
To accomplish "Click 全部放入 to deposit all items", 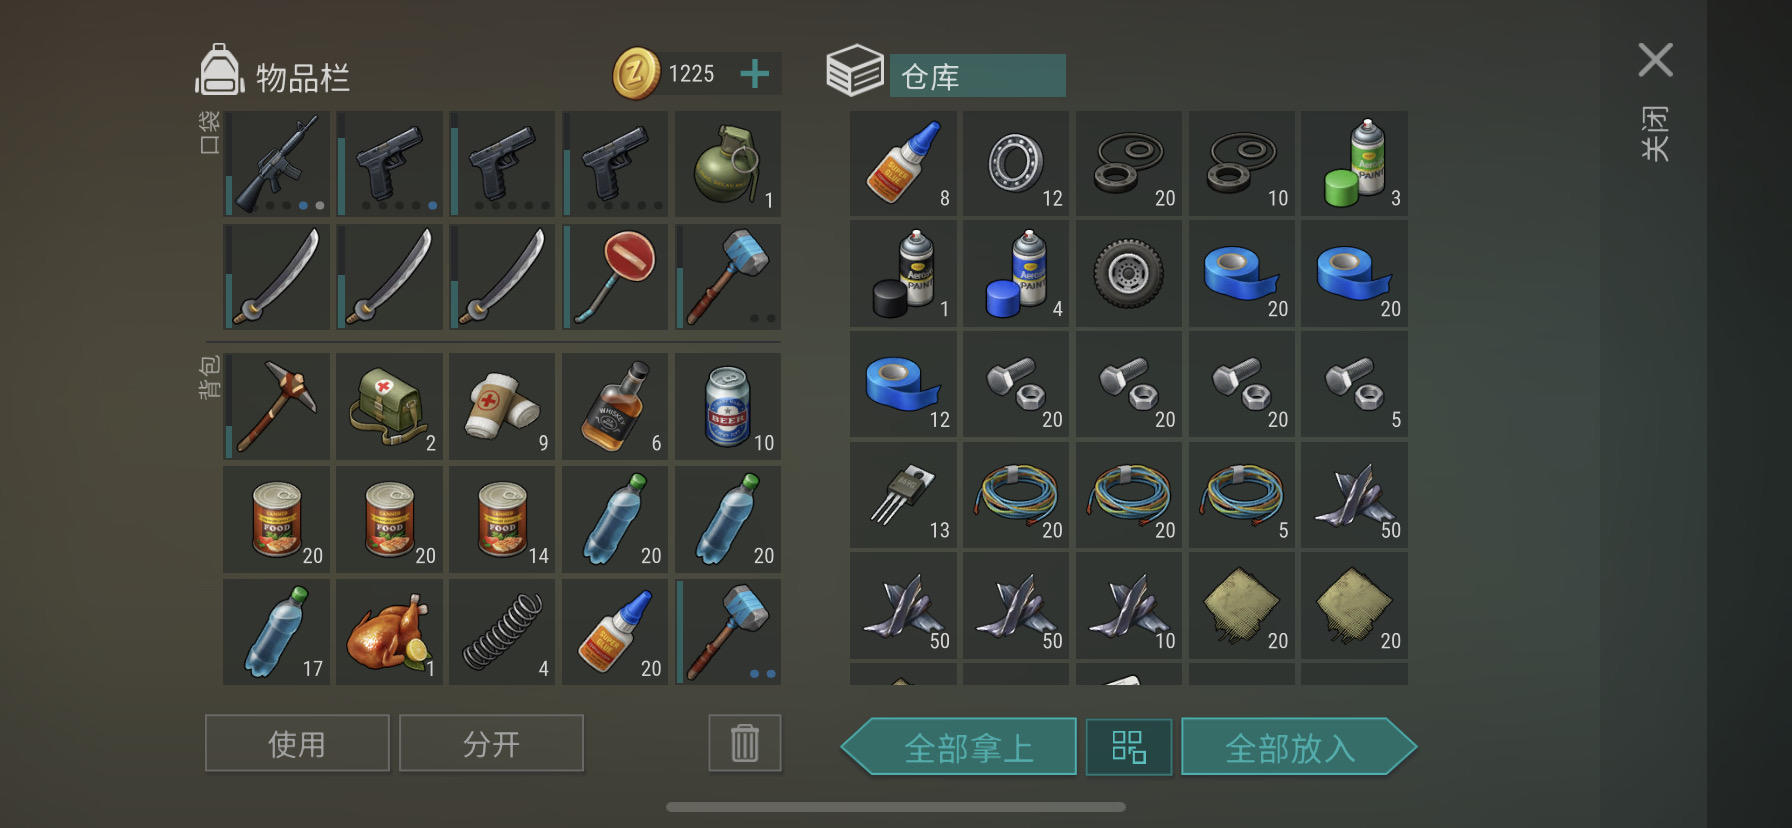I will pyautogui.click(x=1299, y=747).
